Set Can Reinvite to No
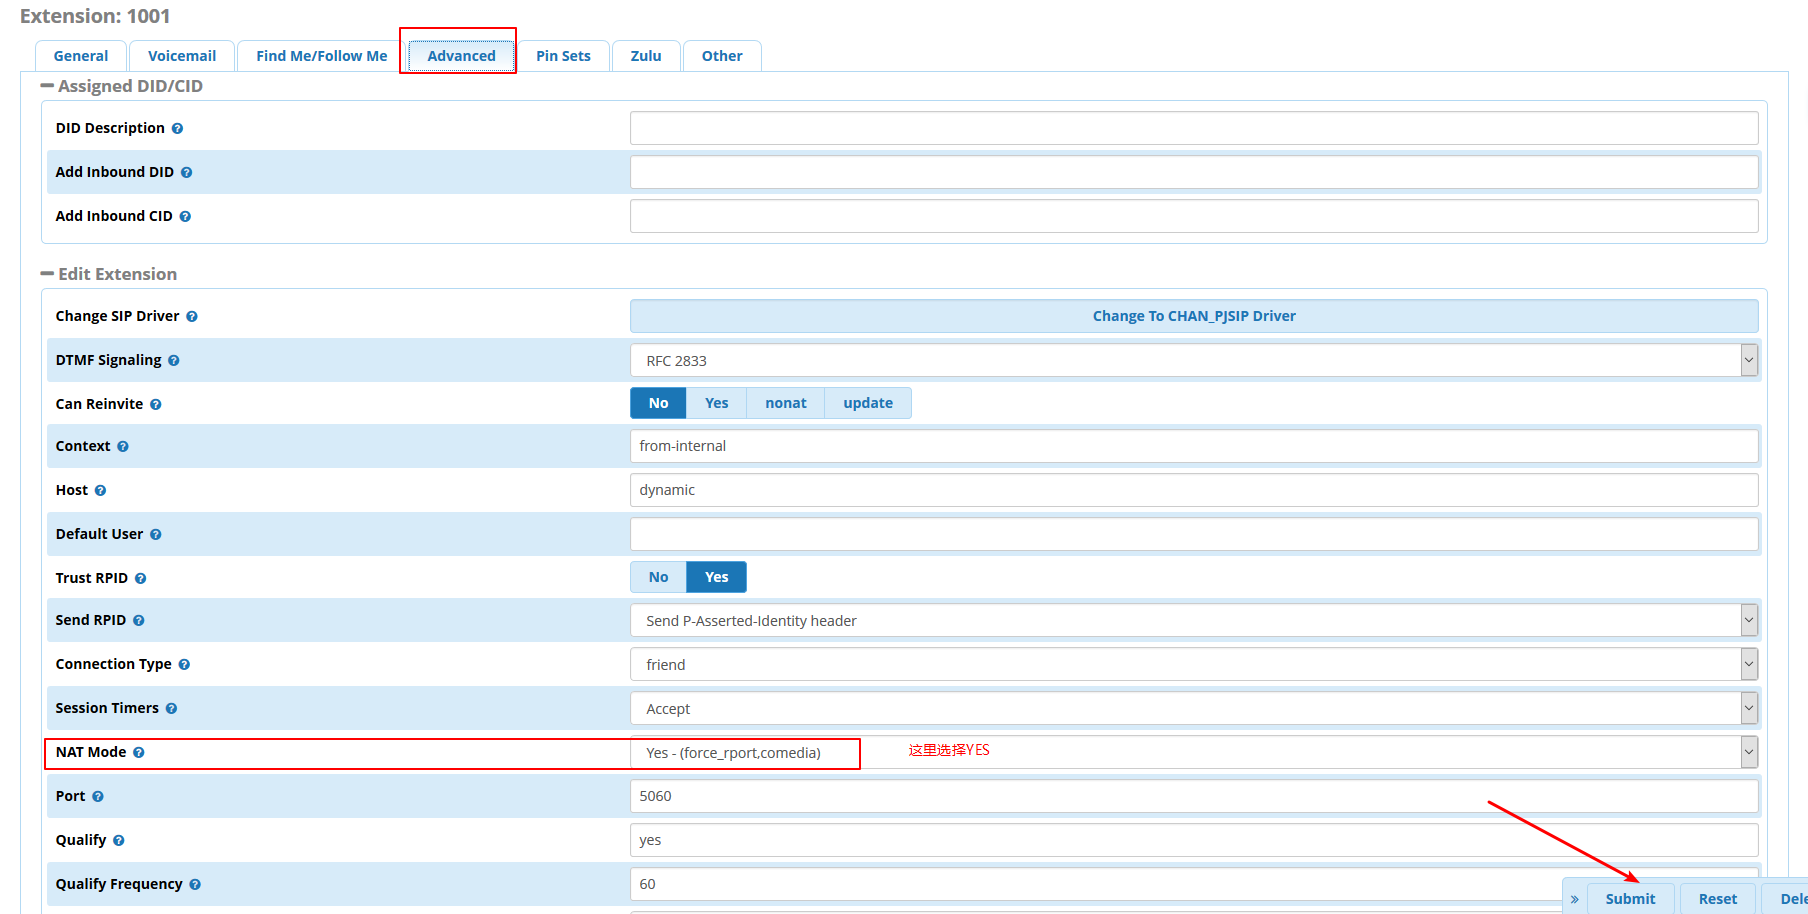Image resolution: width=1808 pixels, height=914 pixels. 658,403
